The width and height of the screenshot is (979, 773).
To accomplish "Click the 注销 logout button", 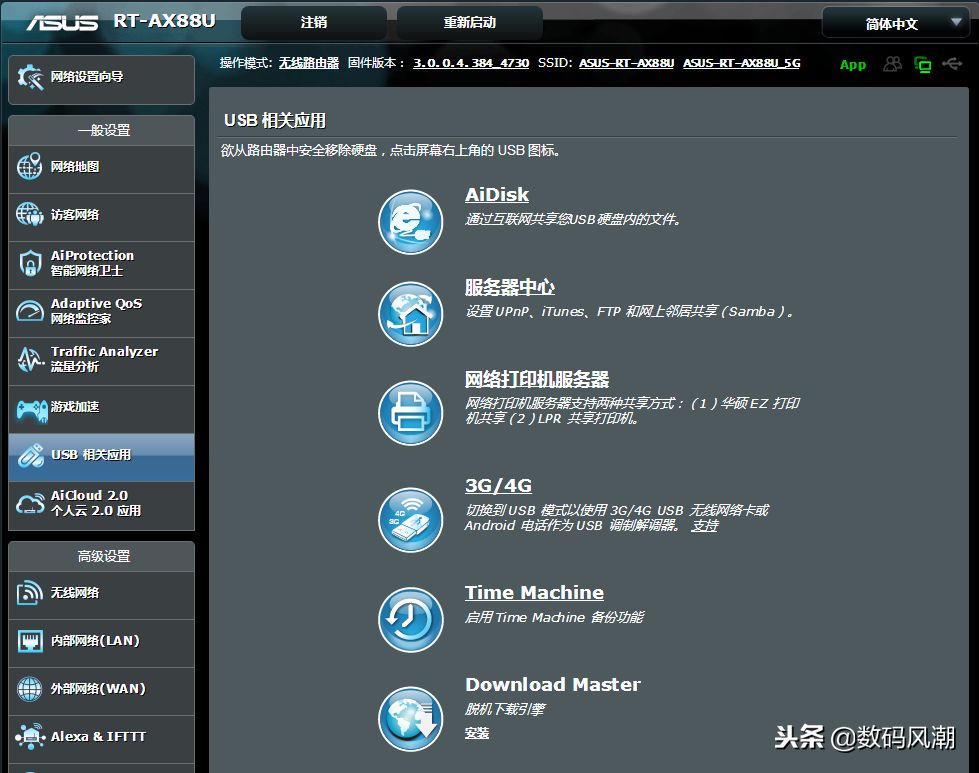I will point(313,22).
